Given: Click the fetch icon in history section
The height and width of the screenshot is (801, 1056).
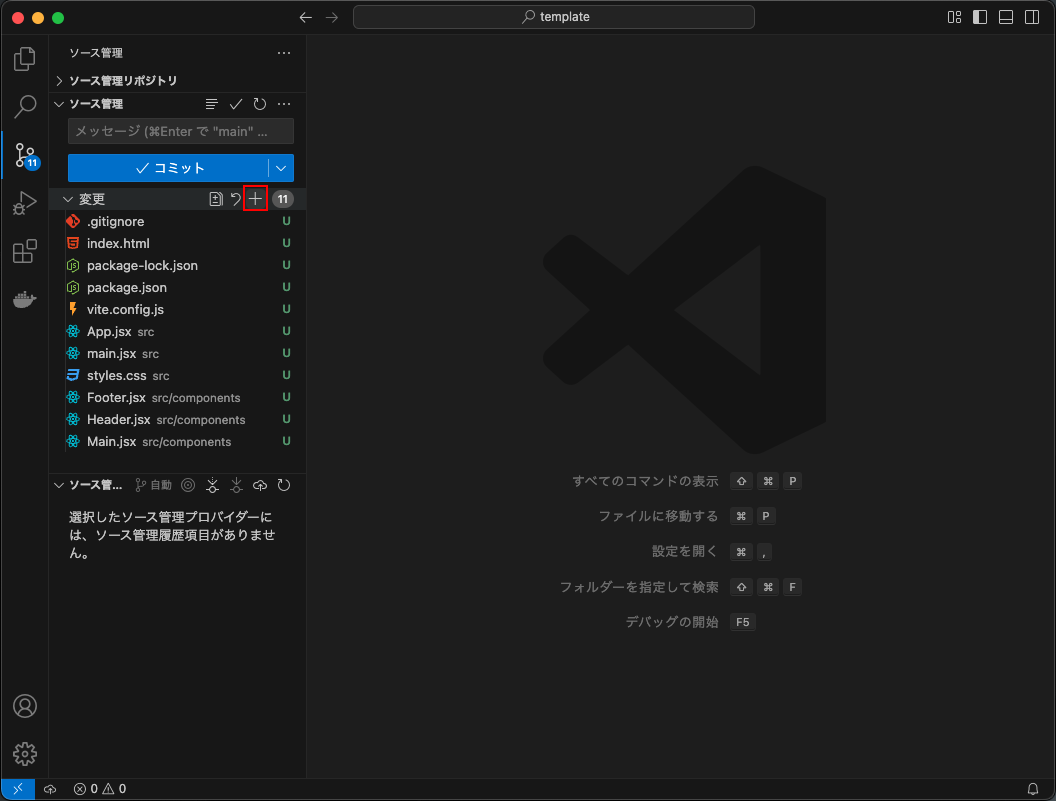Looking at the screenshot, I should [x=212, y=485].
